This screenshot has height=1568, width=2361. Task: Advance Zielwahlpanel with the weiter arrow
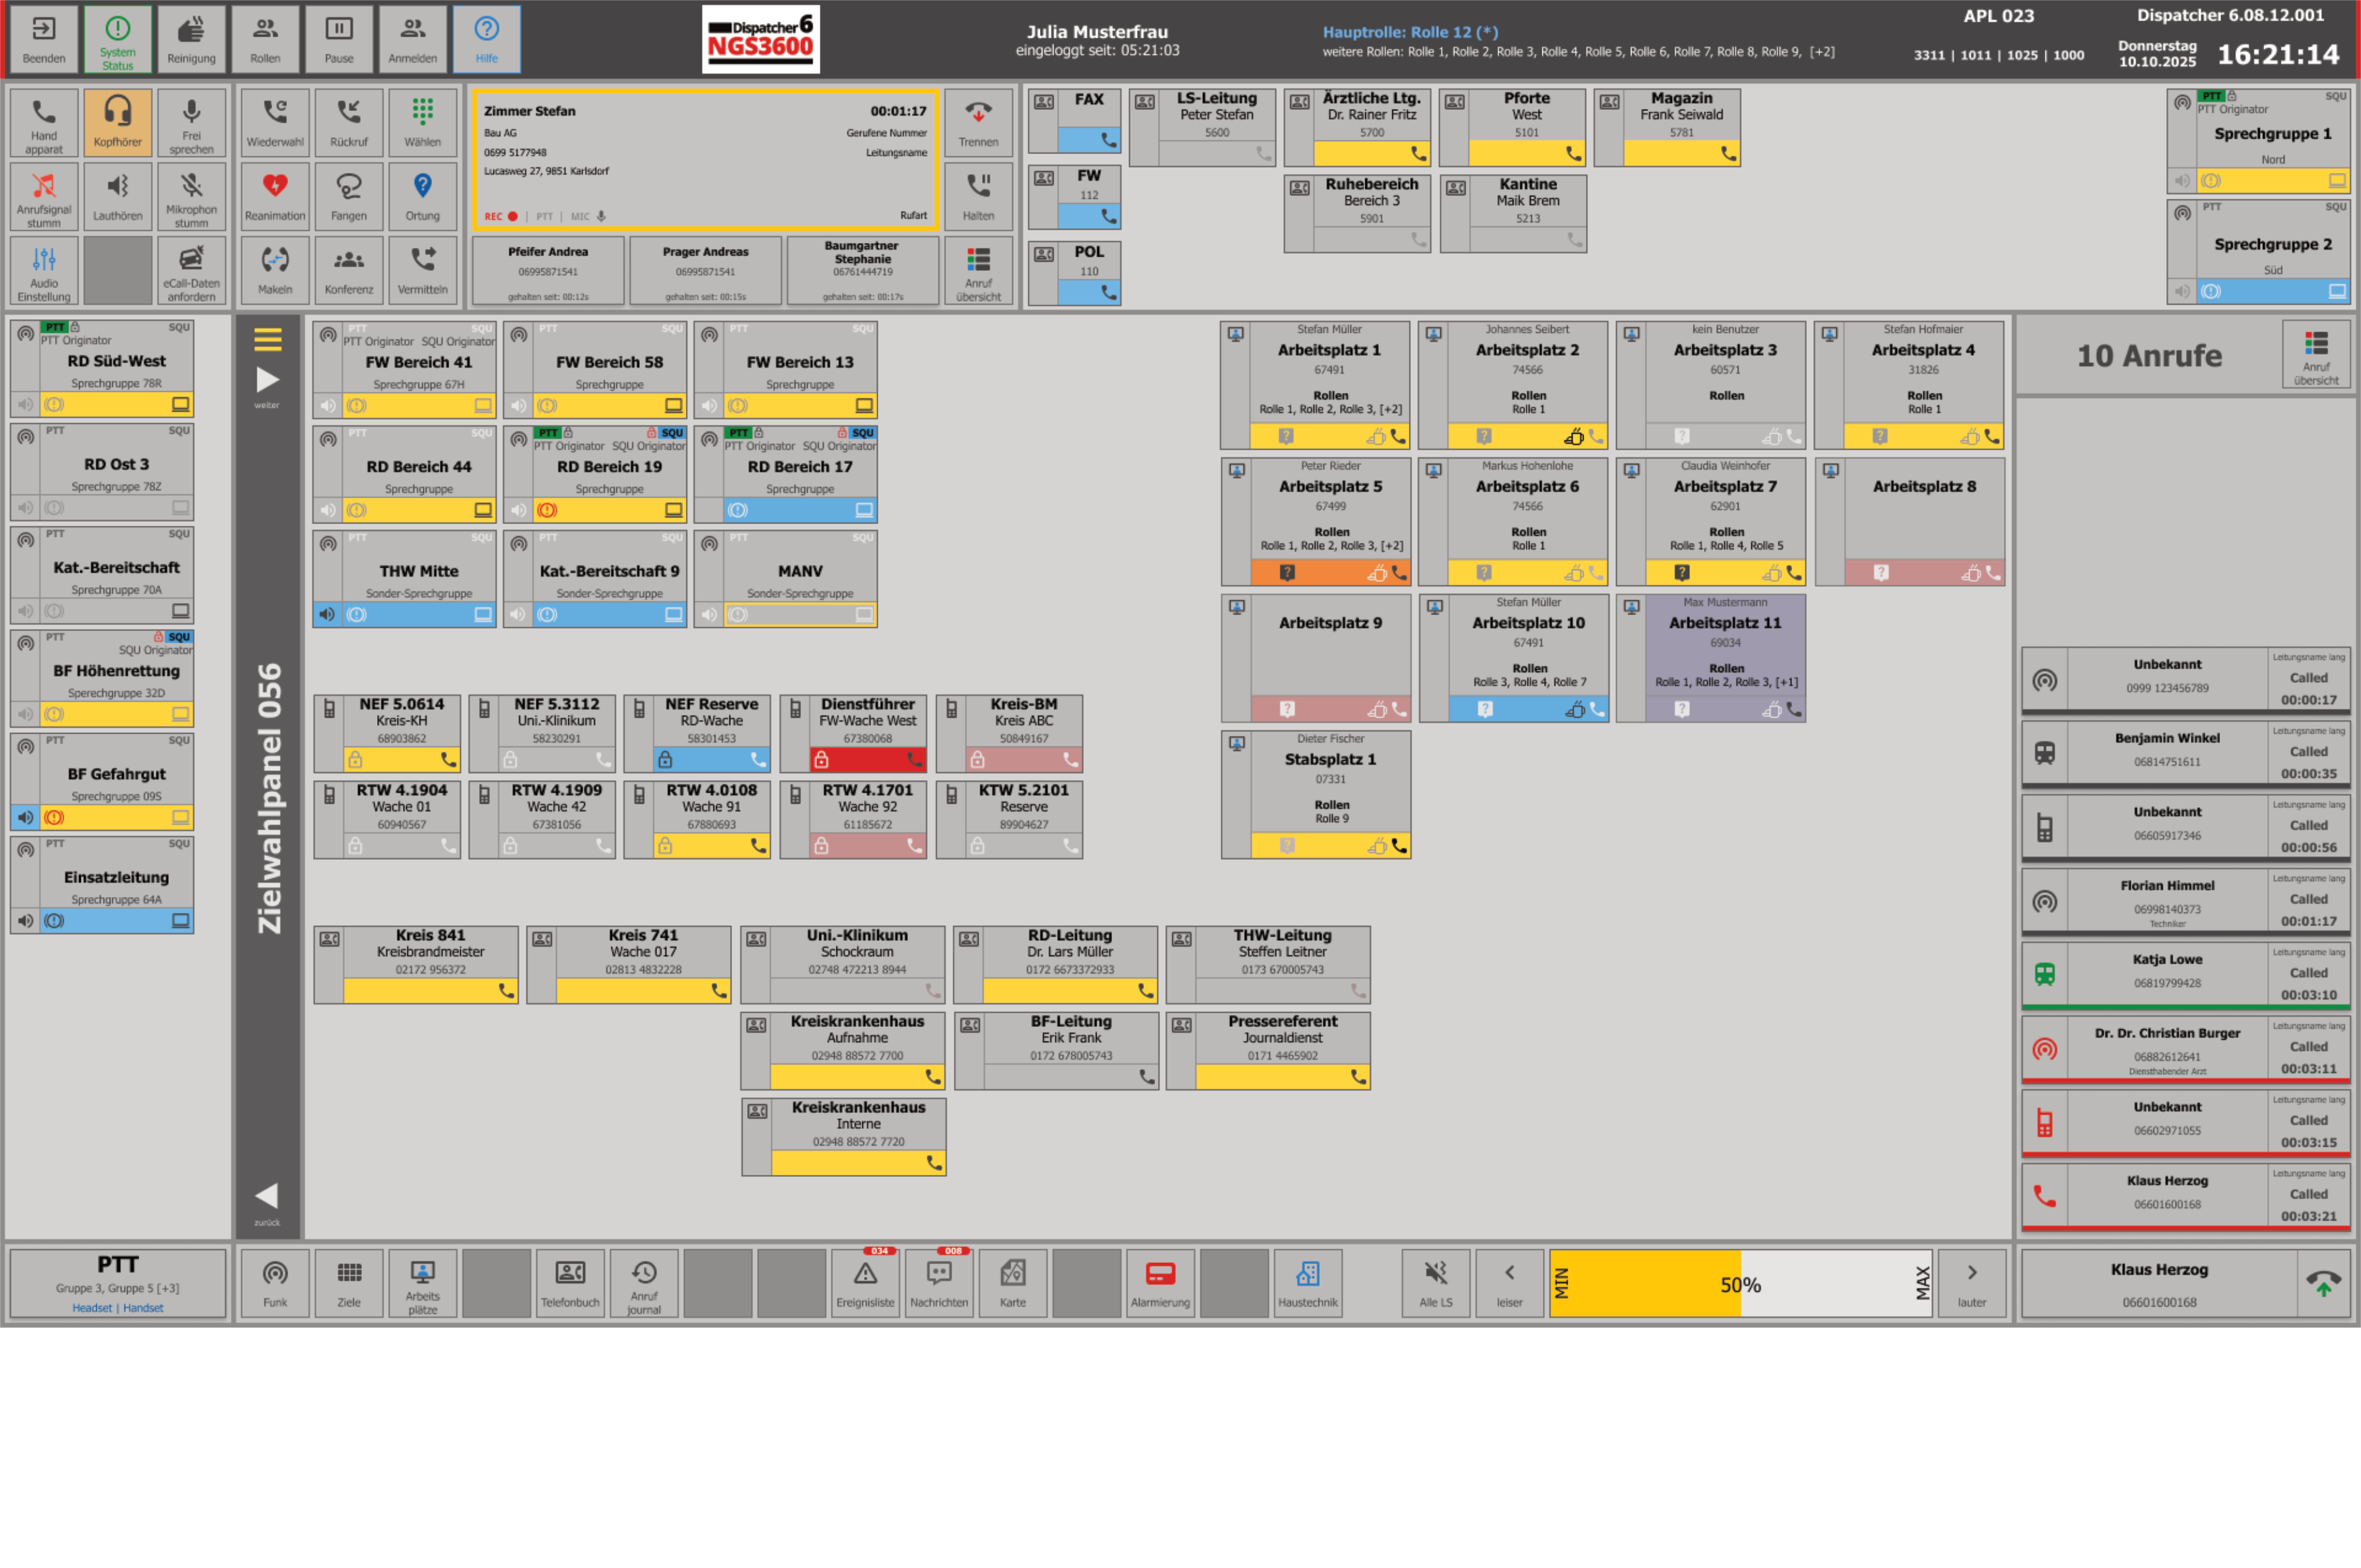pos(266,379)
